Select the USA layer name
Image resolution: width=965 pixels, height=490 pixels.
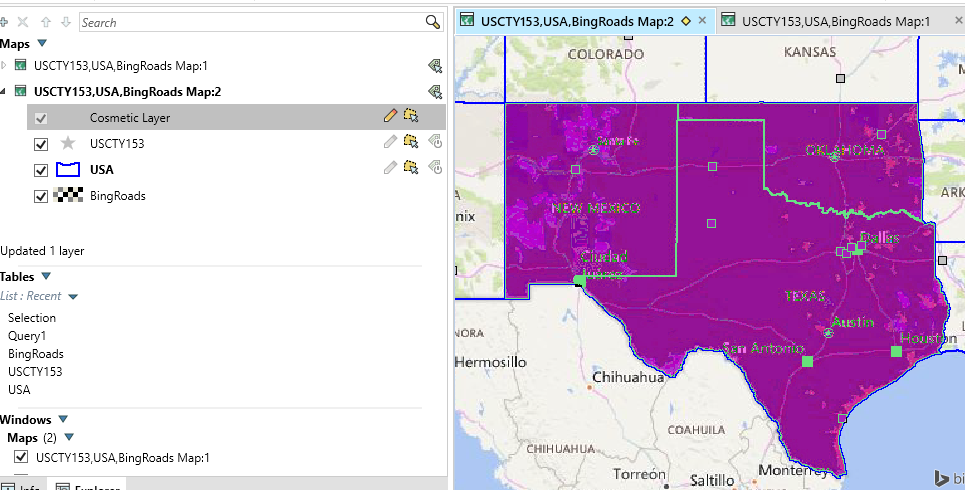click(102, 170)
